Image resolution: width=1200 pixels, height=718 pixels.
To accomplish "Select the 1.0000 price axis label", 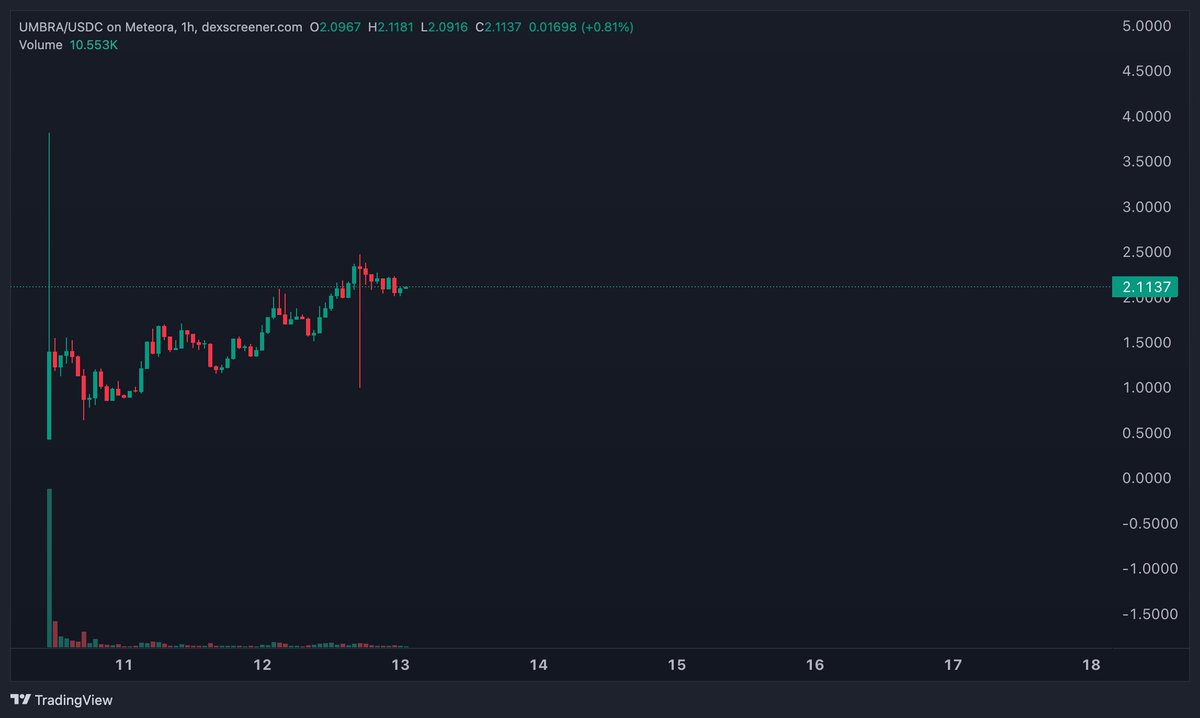I will [x=1148, y=387].
